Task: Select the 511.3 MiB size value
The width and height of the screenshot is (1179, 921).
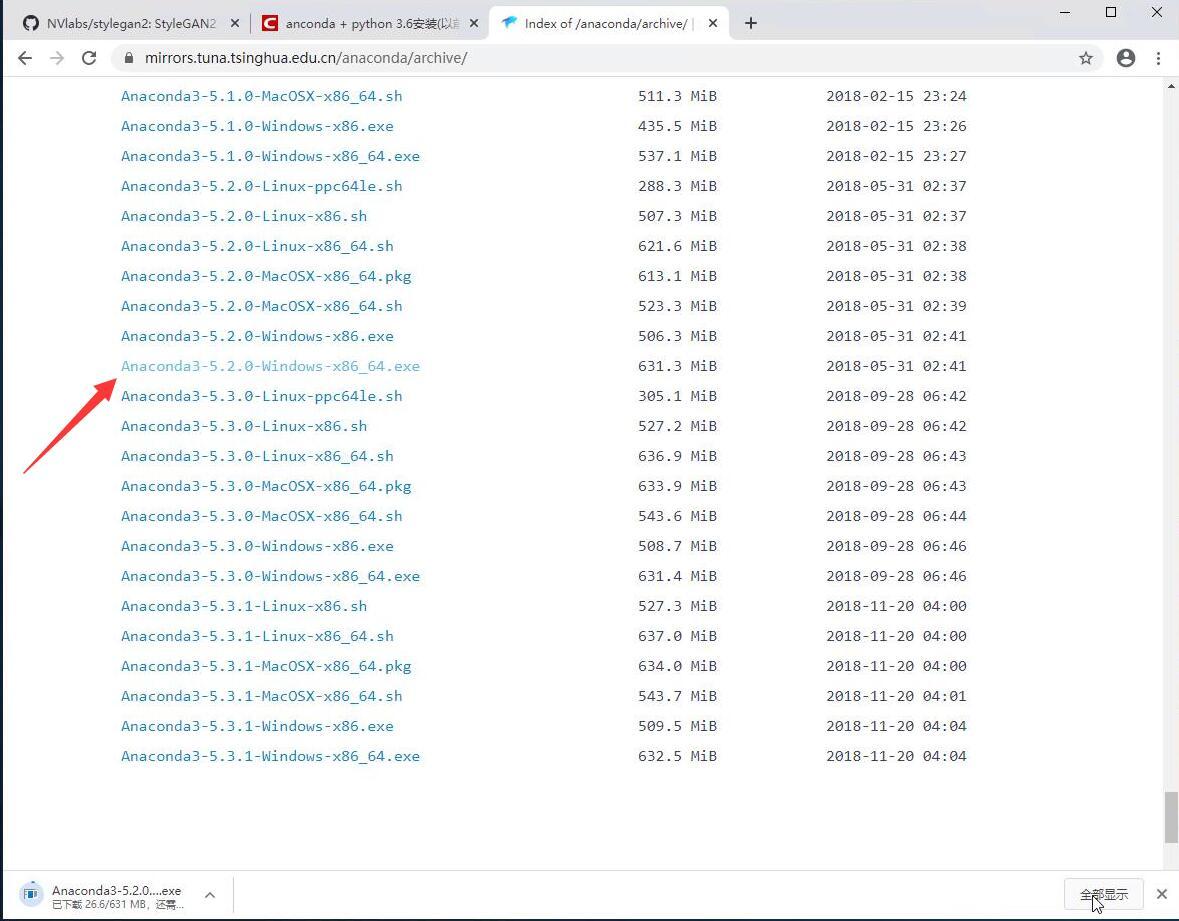Action: click(x=677, y=96)
